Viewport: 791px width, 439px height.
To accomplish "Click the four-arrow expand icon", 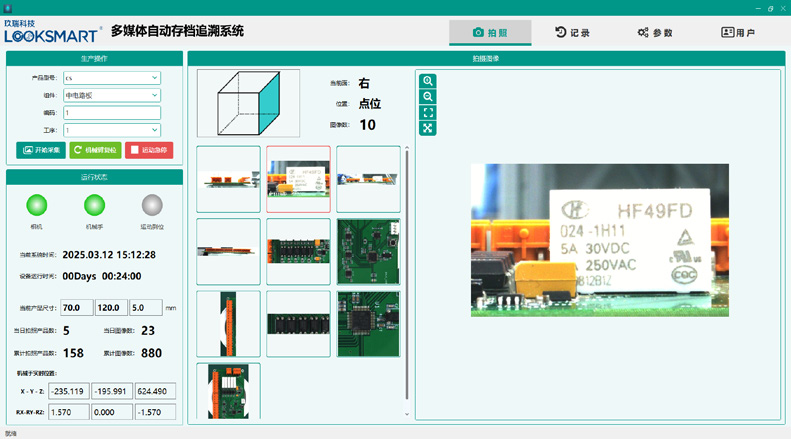I will point(428,128).
